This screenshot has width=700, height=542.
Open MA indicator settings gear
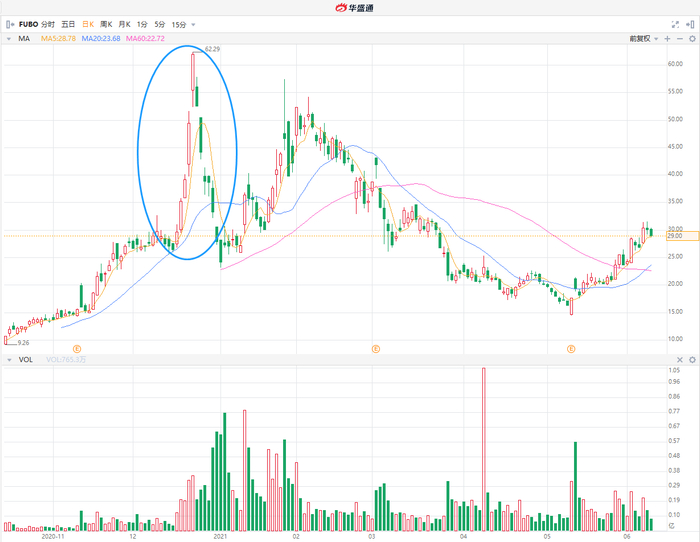692,39
